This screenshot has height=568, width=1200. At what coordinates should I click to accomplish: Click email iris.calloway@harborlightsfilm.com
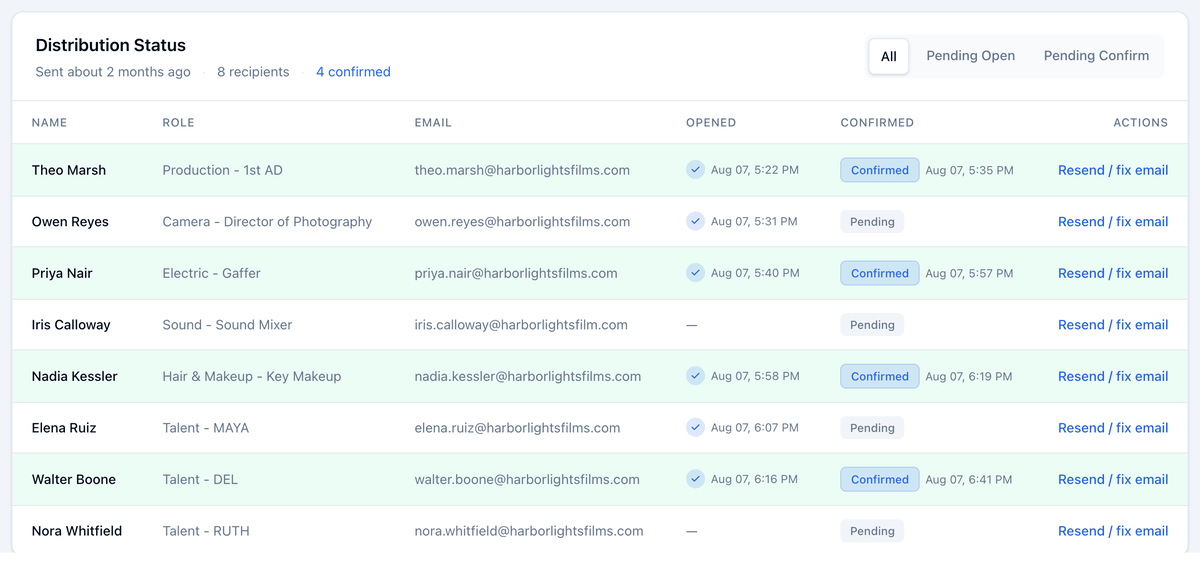[x=521, y=325]
